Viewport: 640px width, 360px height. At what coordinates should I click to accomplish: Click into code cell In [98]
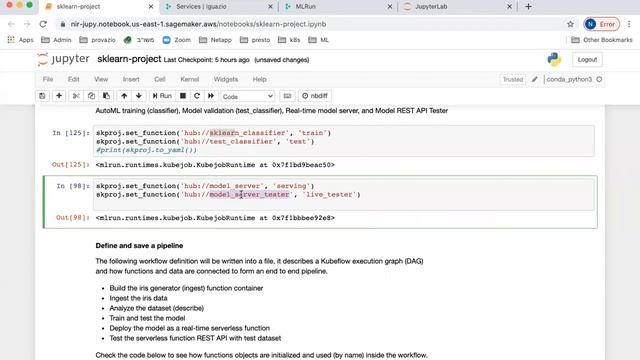tap(344, 194)
